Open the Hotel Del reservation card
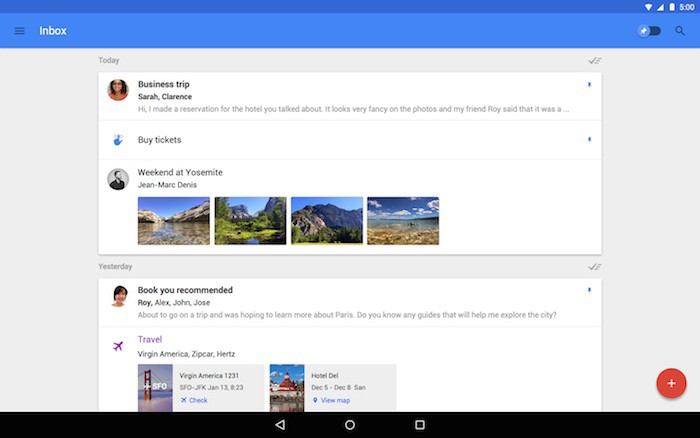 pos(333,388)
